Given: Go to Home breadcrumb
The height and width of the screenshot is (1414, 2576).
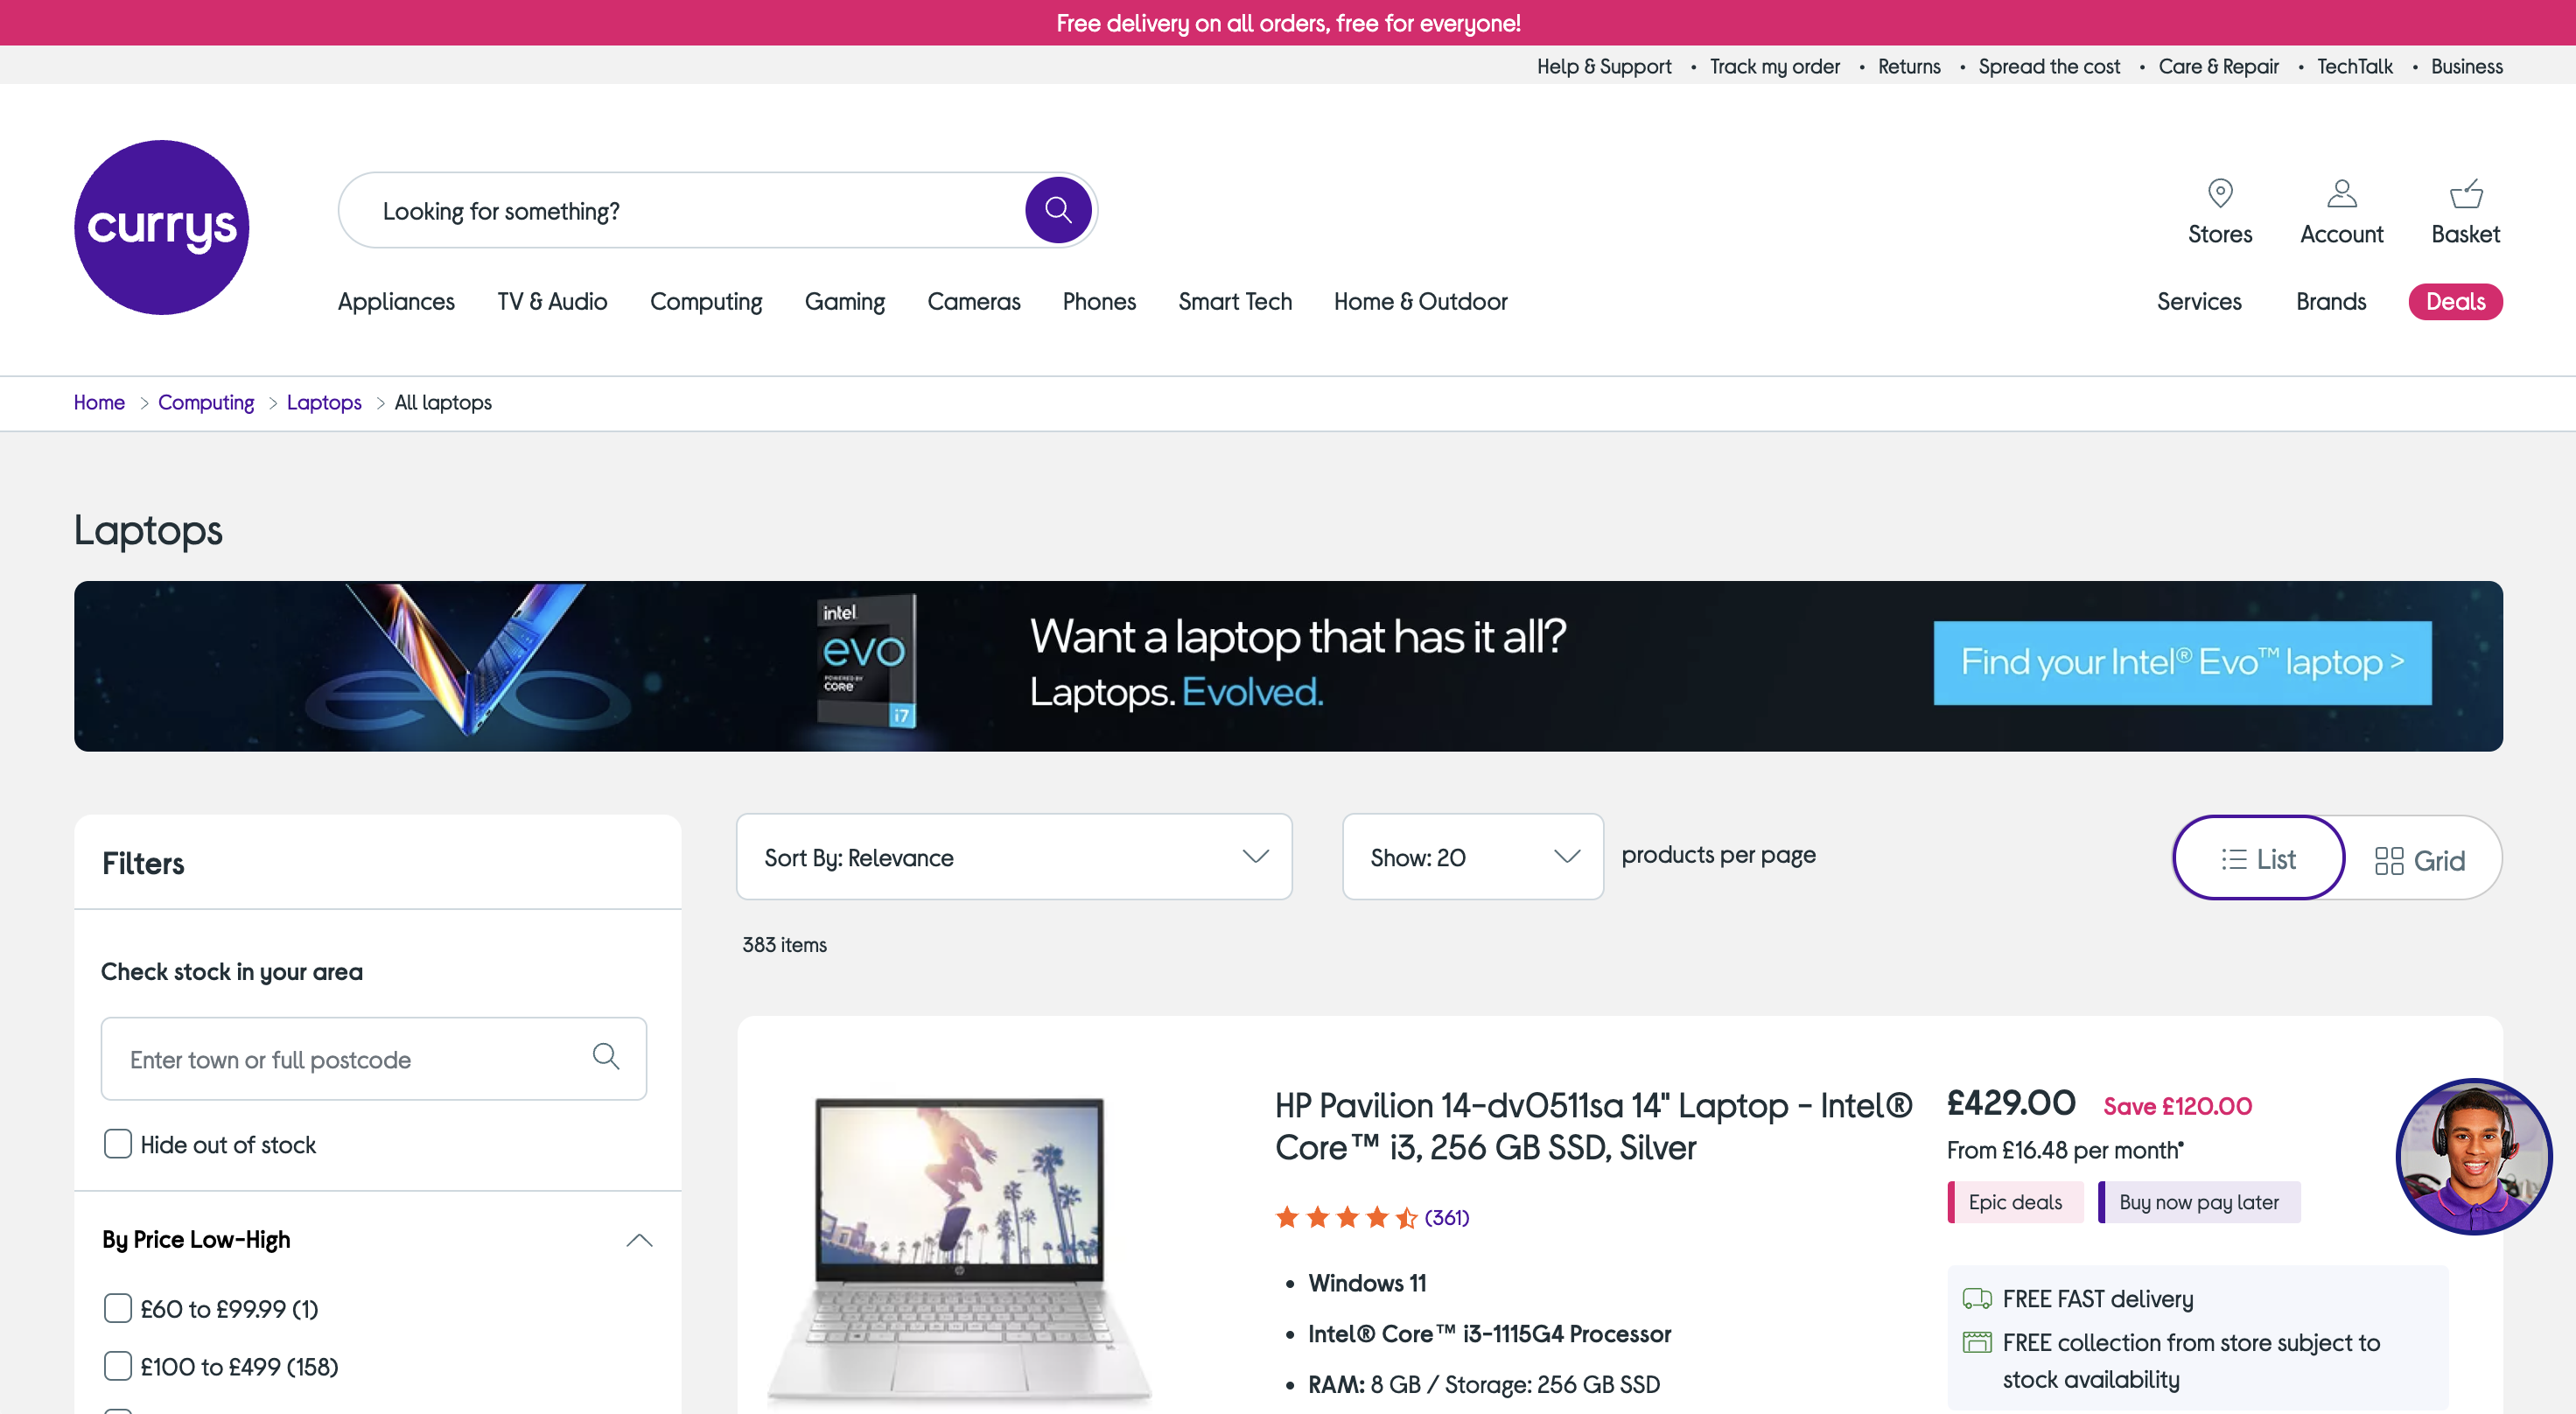Looking at the screenshot, I should [x=99, y=402].
